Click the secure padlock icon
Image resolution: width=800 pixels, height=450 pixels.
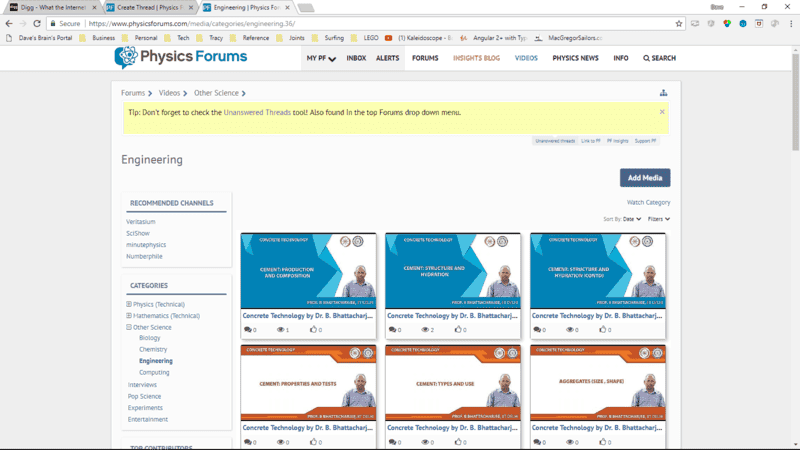[x=53, y=23]
